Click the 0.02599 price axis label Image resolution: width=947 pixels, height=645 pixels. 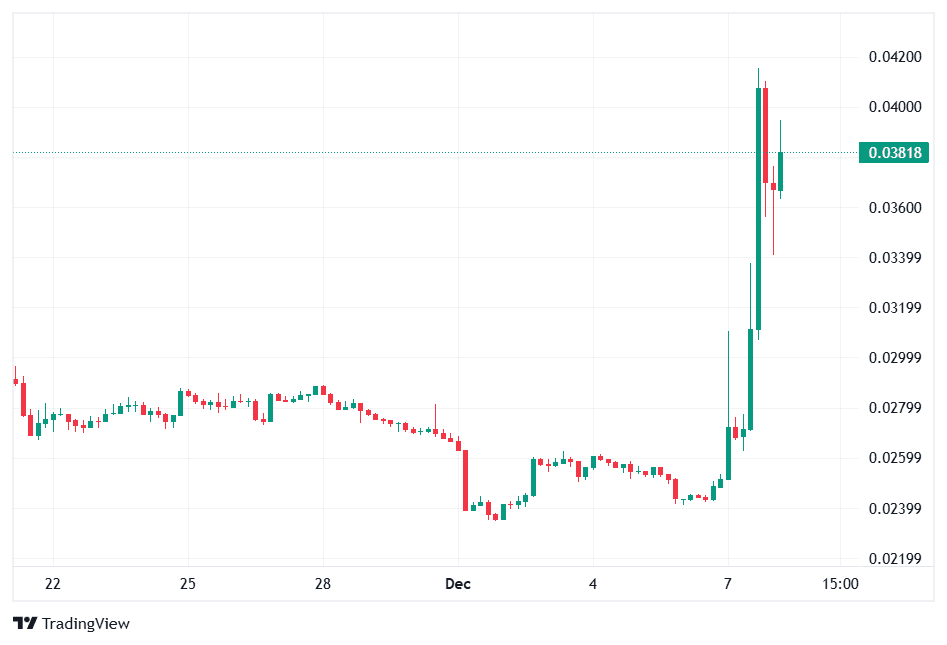pyautogui.click(x=894, y=458)
